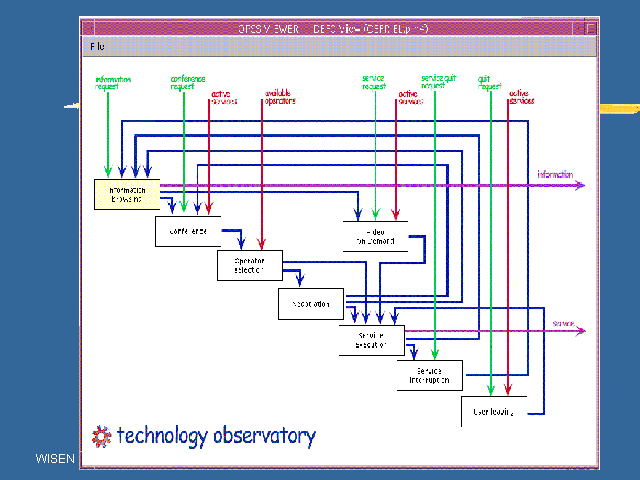Click the purple service output label

click(563, 324)
